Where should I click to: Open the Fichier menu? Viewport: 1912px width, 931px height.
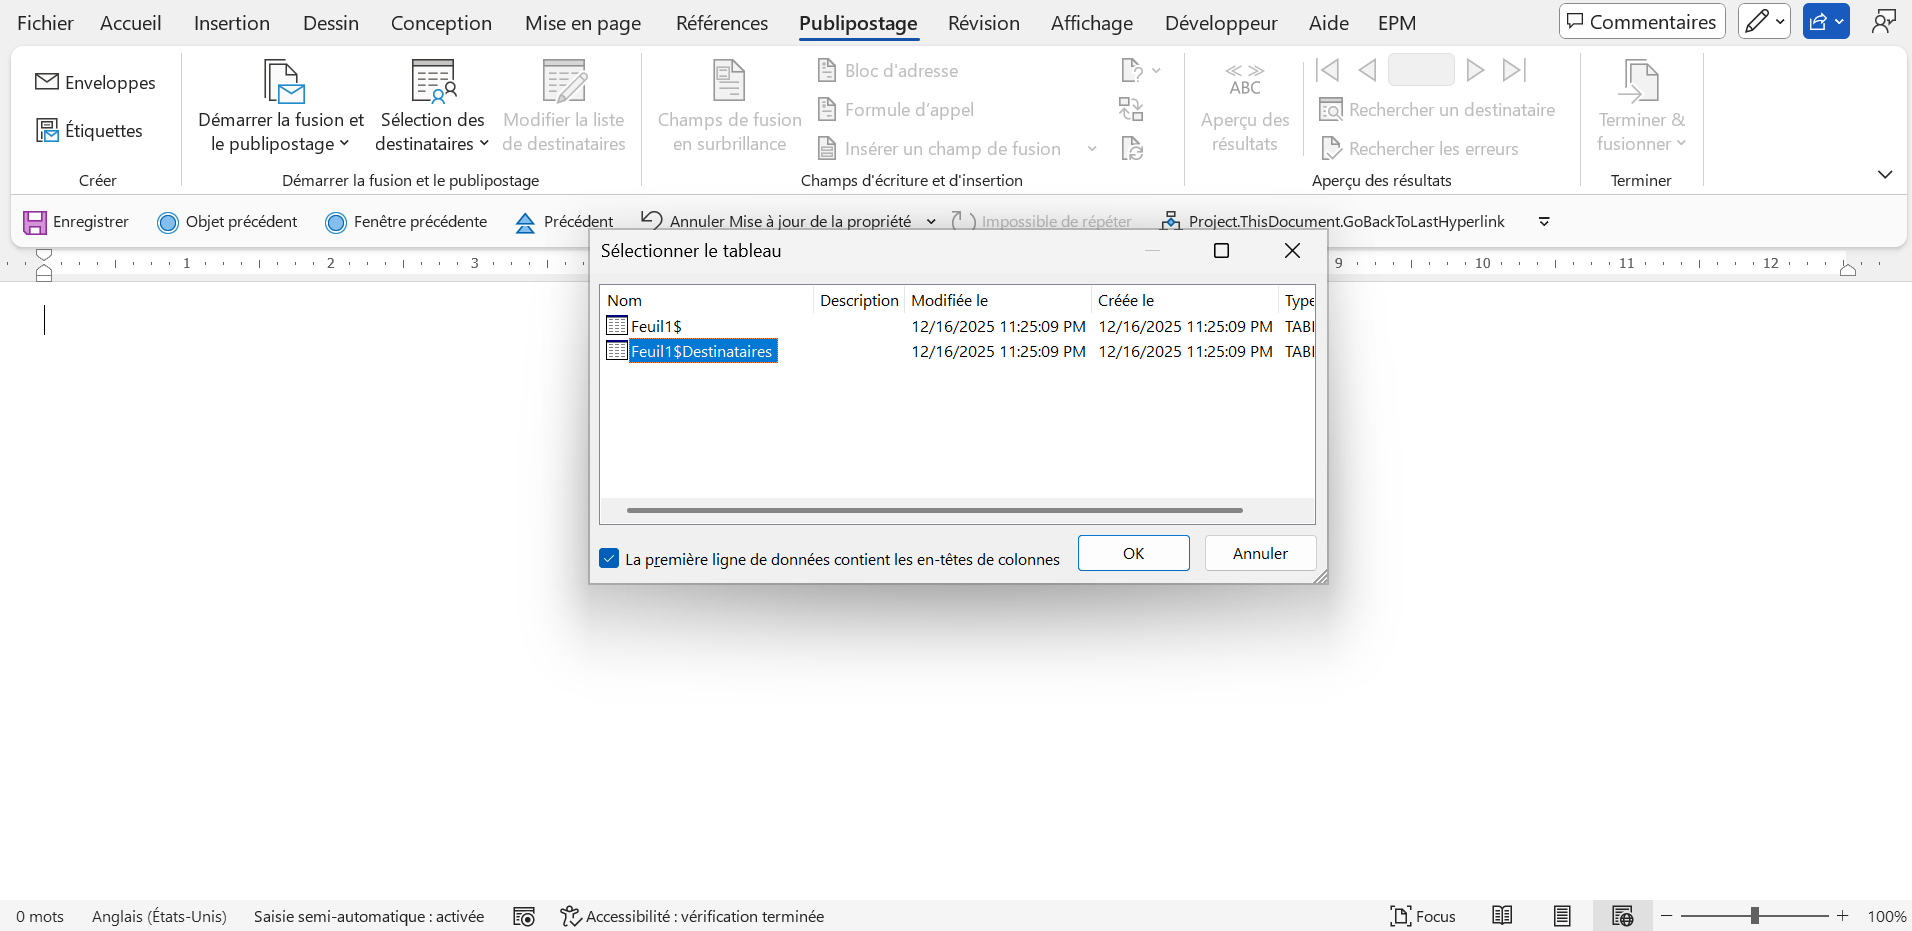click(45, 23)
